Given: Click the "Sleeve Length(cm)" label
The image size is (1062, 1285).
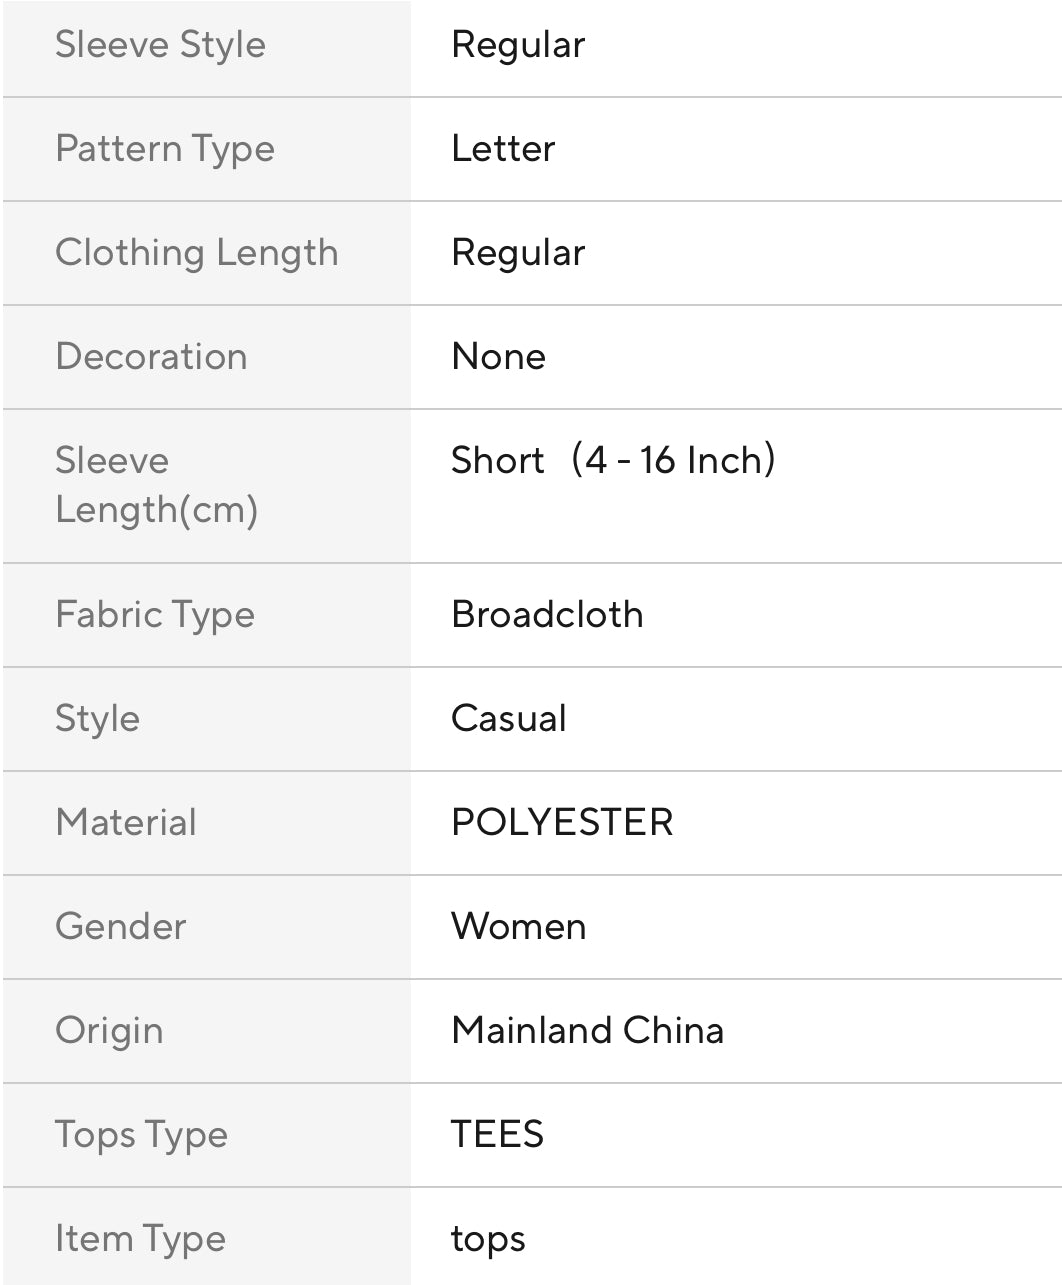Looking at the screenshot, I should [x=157, y=485].
